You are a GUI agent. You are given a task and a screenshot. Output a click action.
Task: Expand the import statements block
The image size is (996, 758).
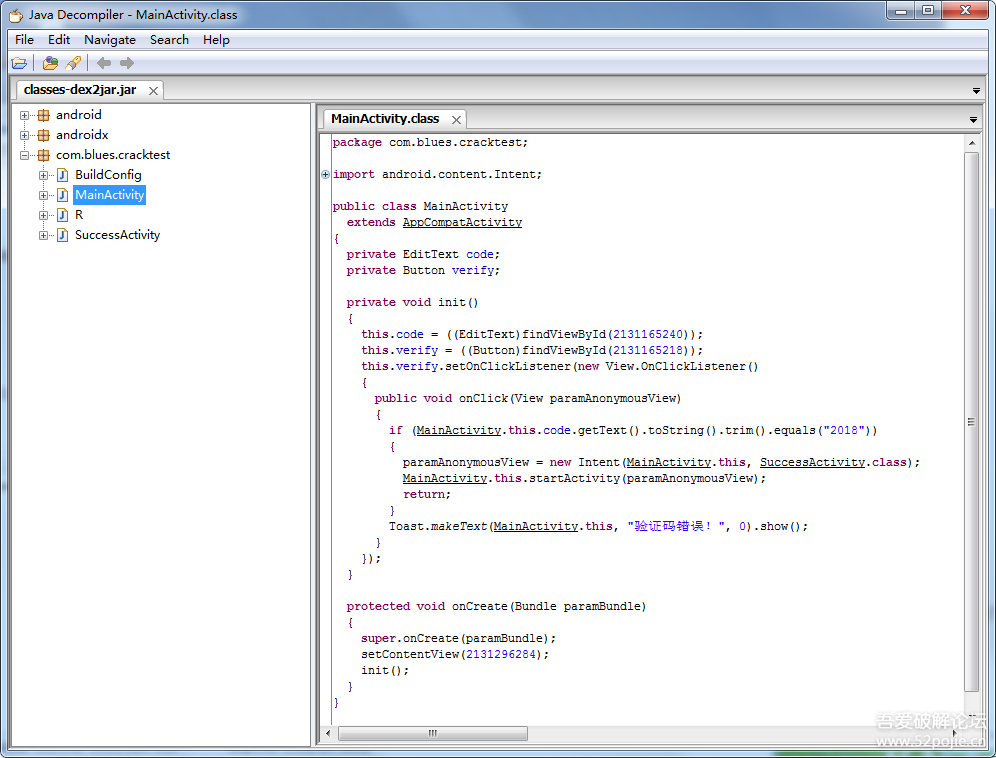(x=326, y=174)
